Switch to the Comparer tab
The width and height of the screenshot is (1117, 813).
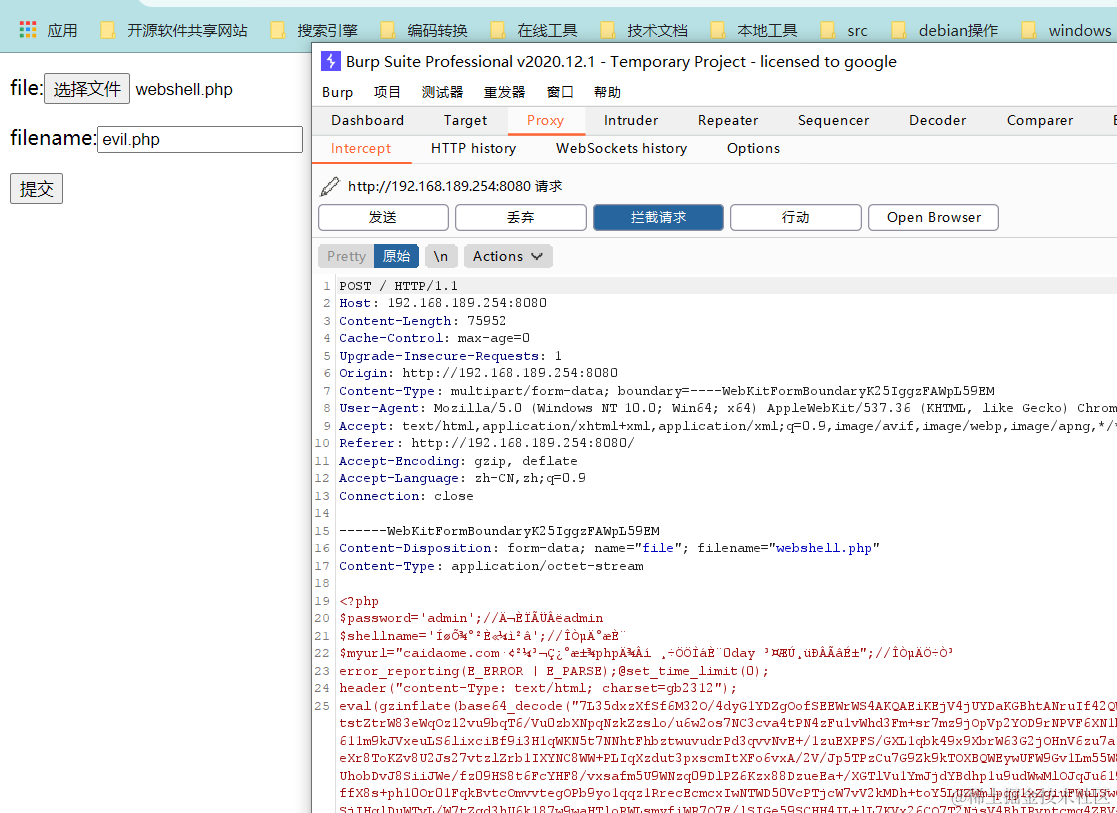(1040, 120)
